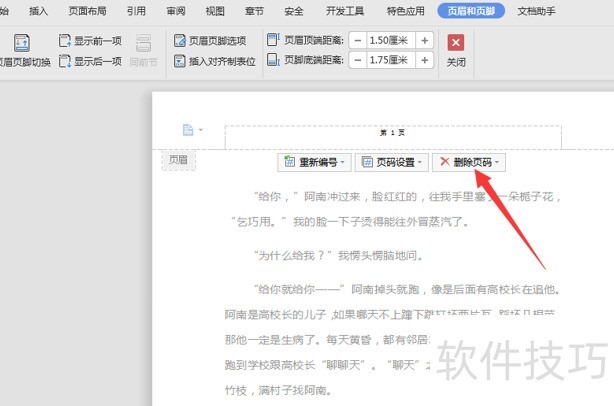Open the 章节 tab
Viewport: 614px width, 406px height.
coord(254,11)
